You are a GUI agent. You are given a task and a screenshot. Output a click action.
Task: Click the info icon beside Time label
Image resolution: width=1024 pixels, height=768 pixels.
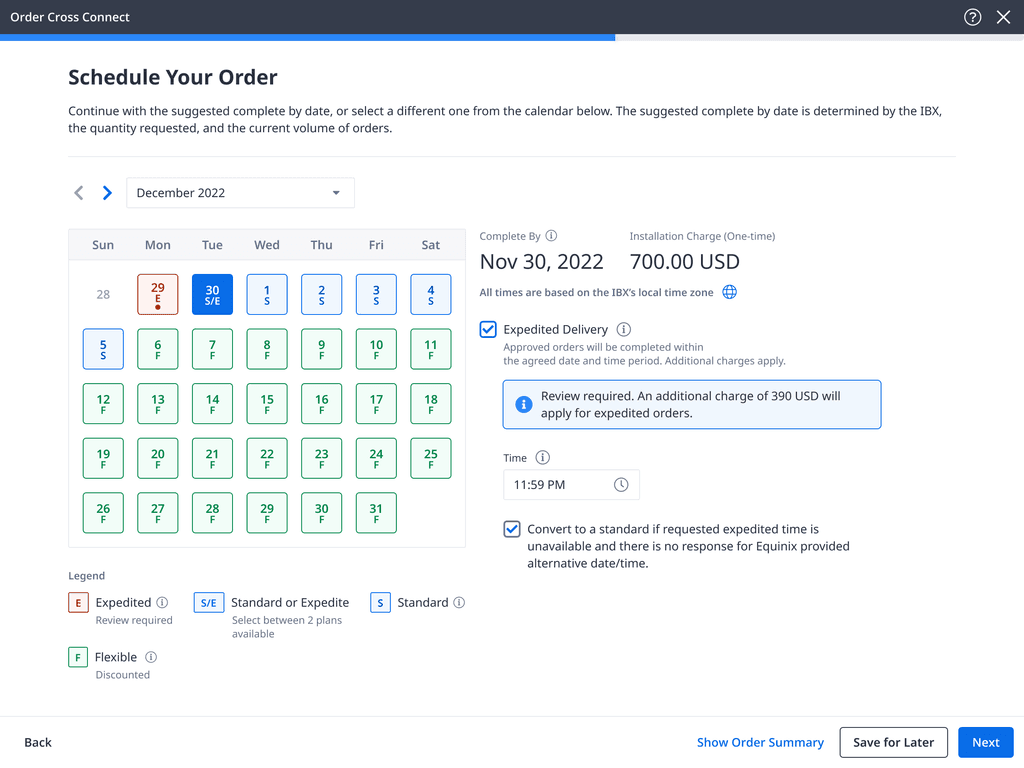point(542,458)
